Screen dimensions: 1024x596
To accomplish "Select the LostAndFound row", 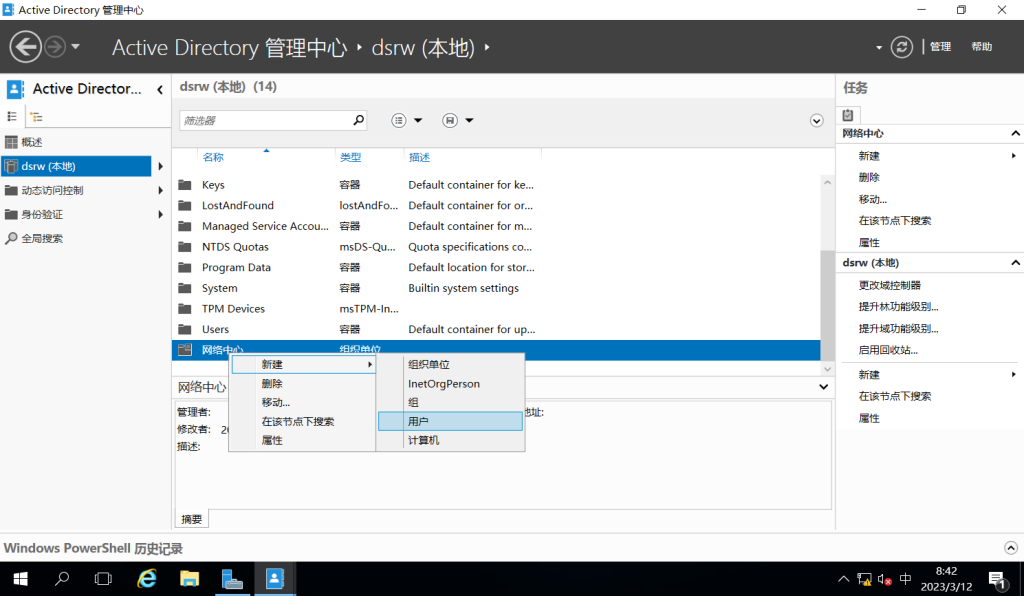I will (x=496, y=206).
